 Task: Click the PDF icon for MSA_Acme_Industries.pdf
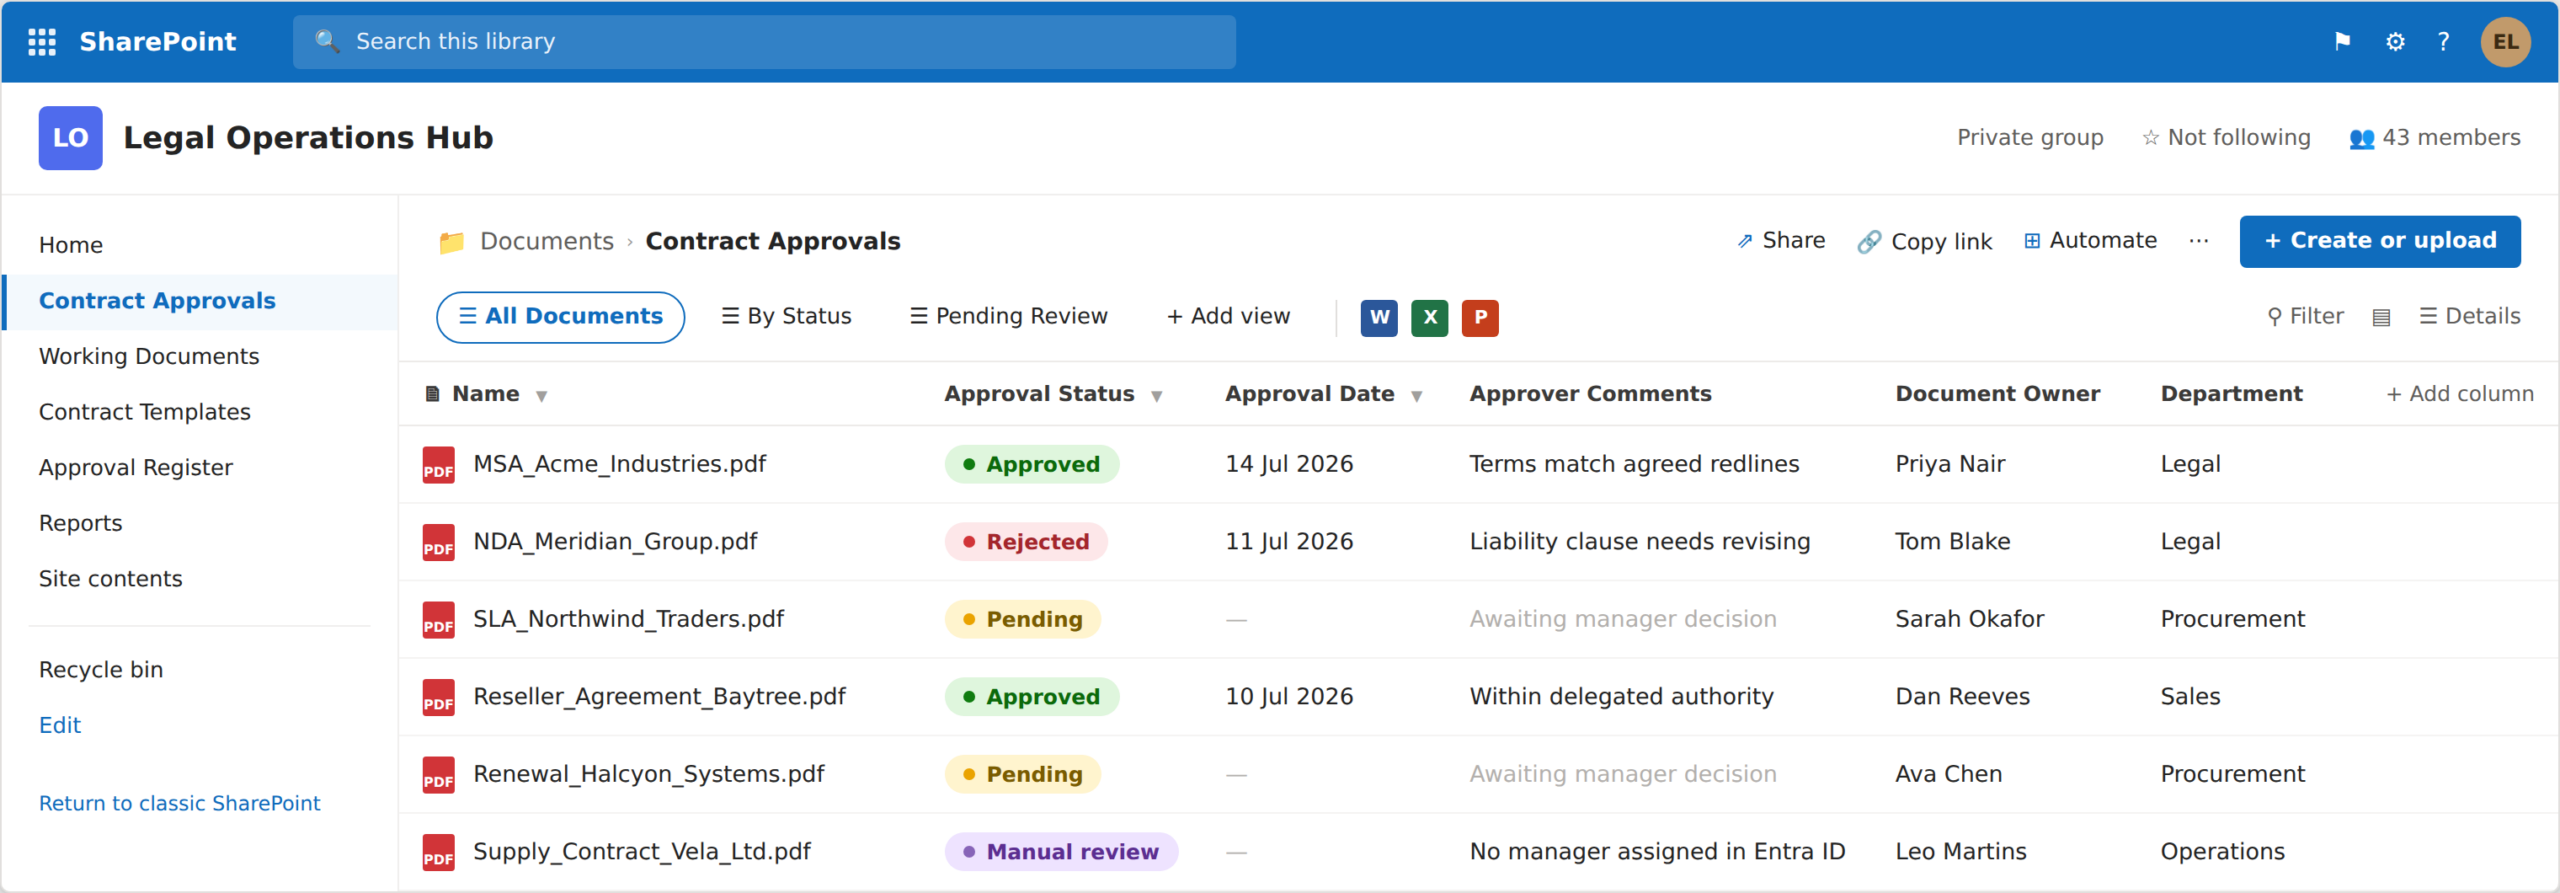(438, 465)
